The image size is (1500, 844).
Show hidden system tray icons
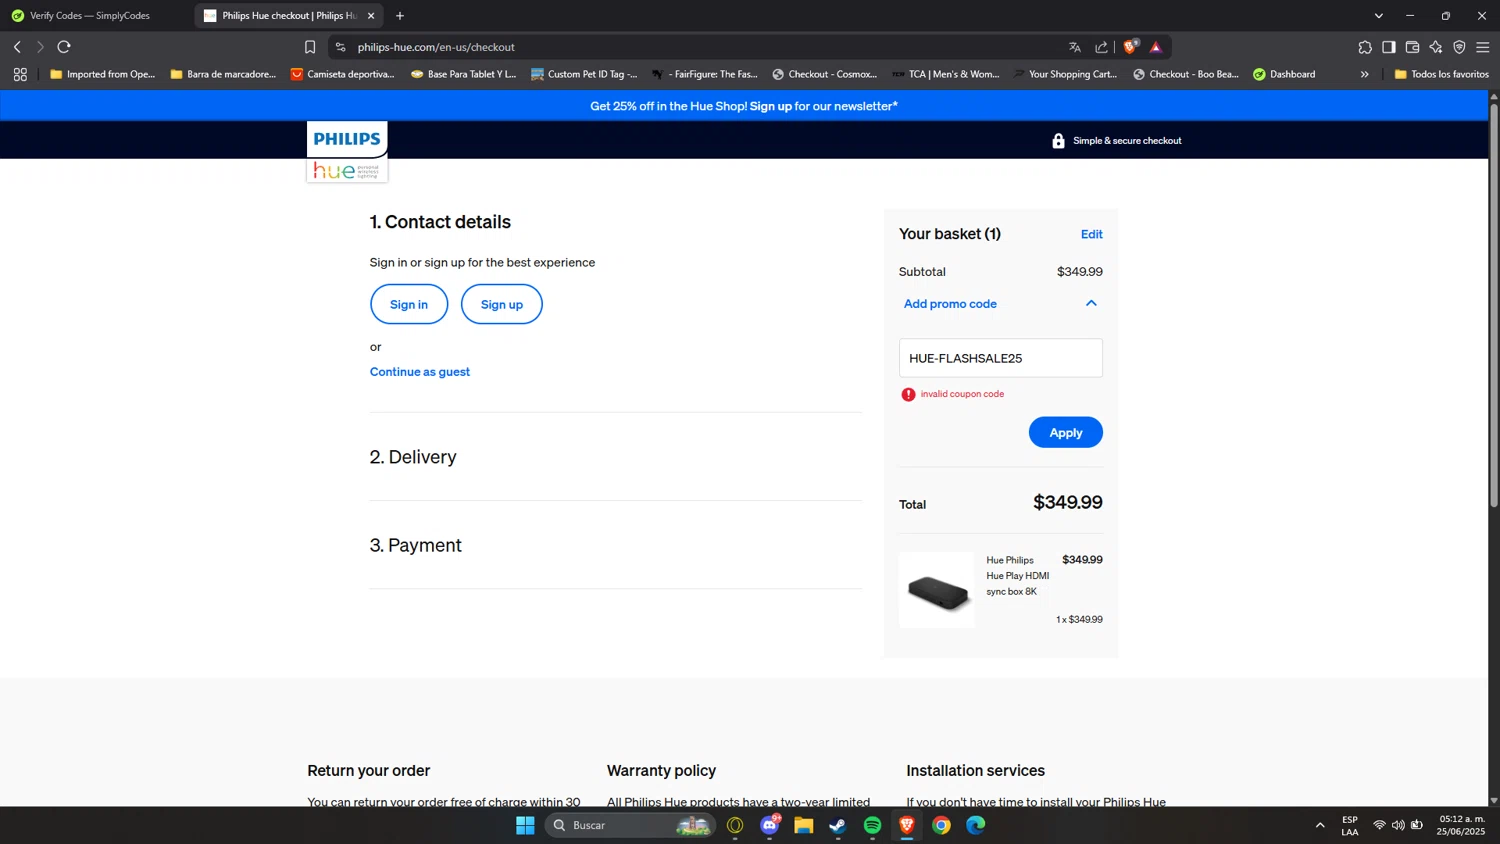1320,825
